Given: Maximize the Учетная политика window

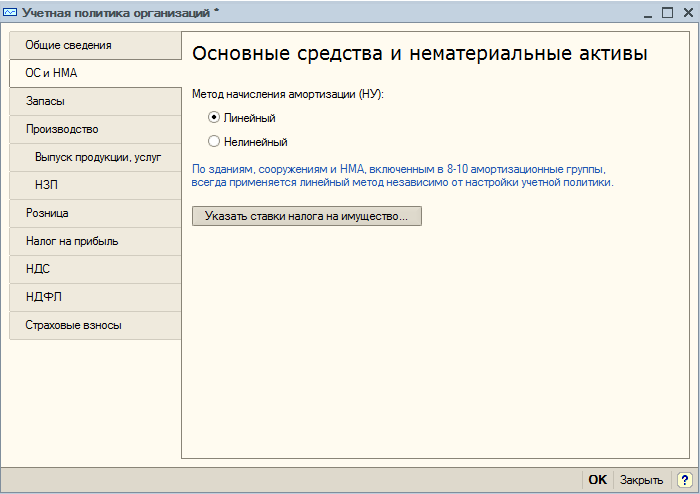Looking at the screenshot, I should pos(667,12).
